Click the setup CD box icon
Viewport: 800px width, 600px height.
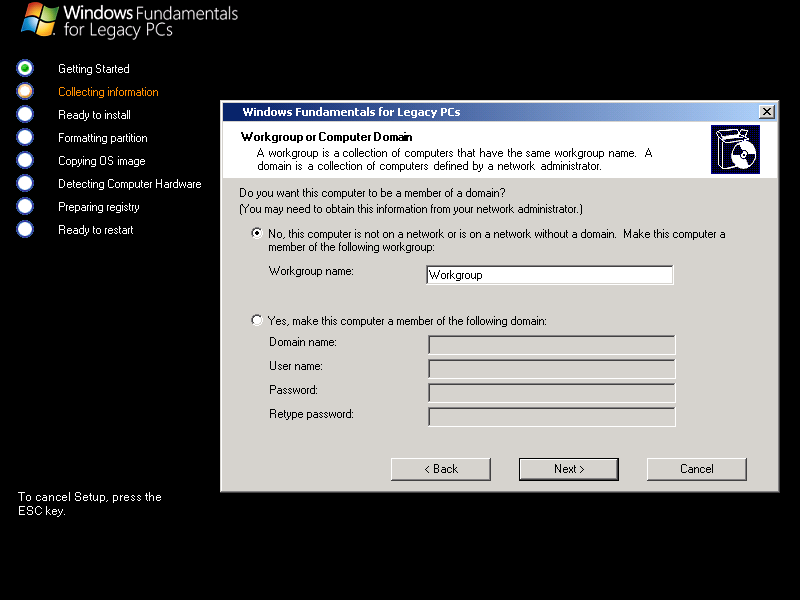pos(735,149)
